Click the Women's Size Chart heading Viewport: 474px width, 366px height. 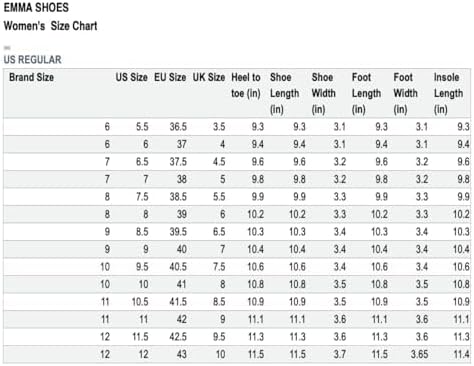click(50, 26)
